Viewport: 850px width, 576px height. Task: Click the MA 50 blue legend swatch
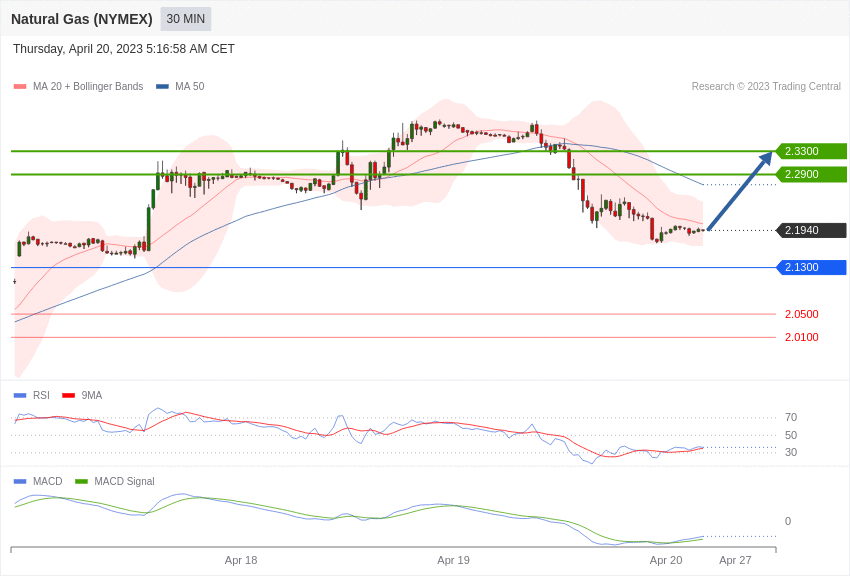tap(162, 87)
